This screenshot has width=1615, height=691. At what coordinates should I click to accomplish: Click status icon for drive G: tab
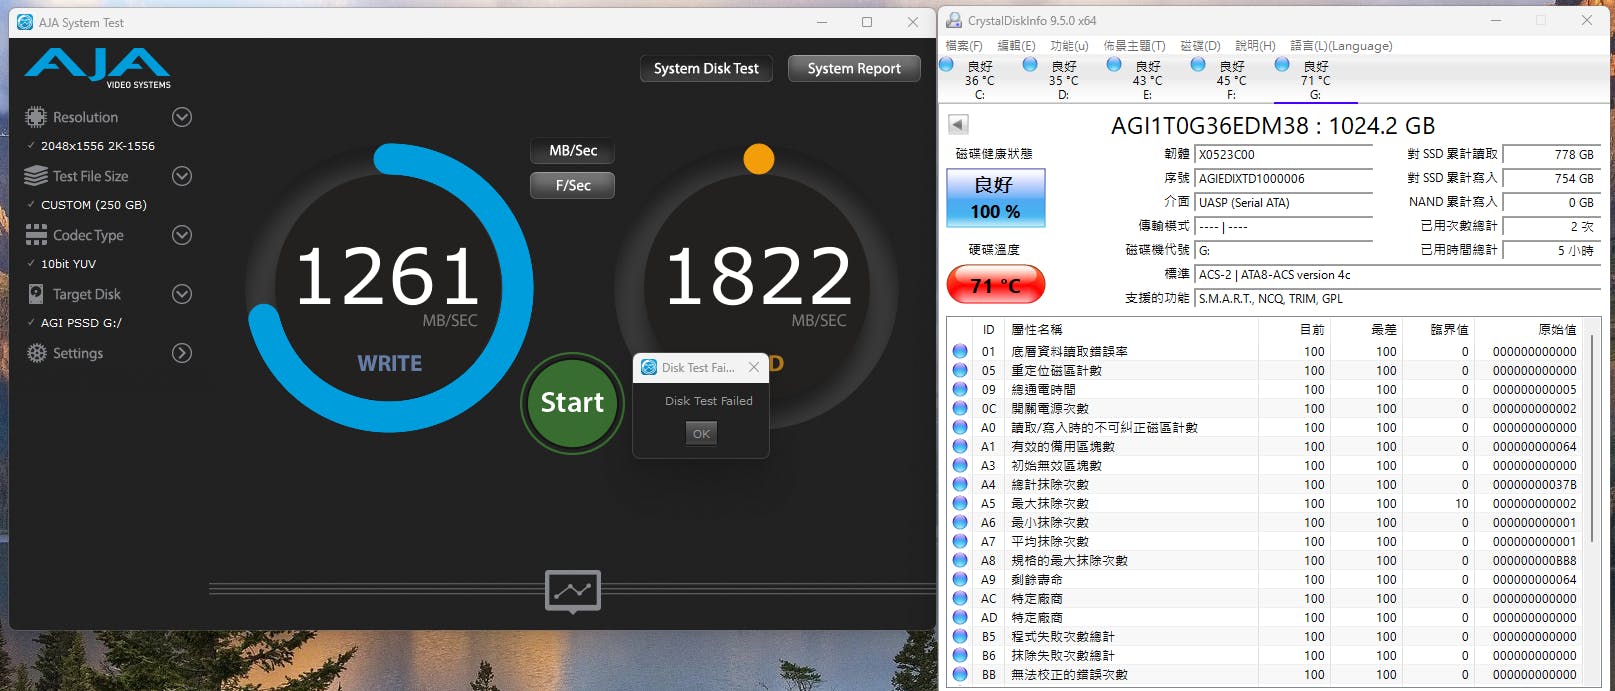[1282, 65]
